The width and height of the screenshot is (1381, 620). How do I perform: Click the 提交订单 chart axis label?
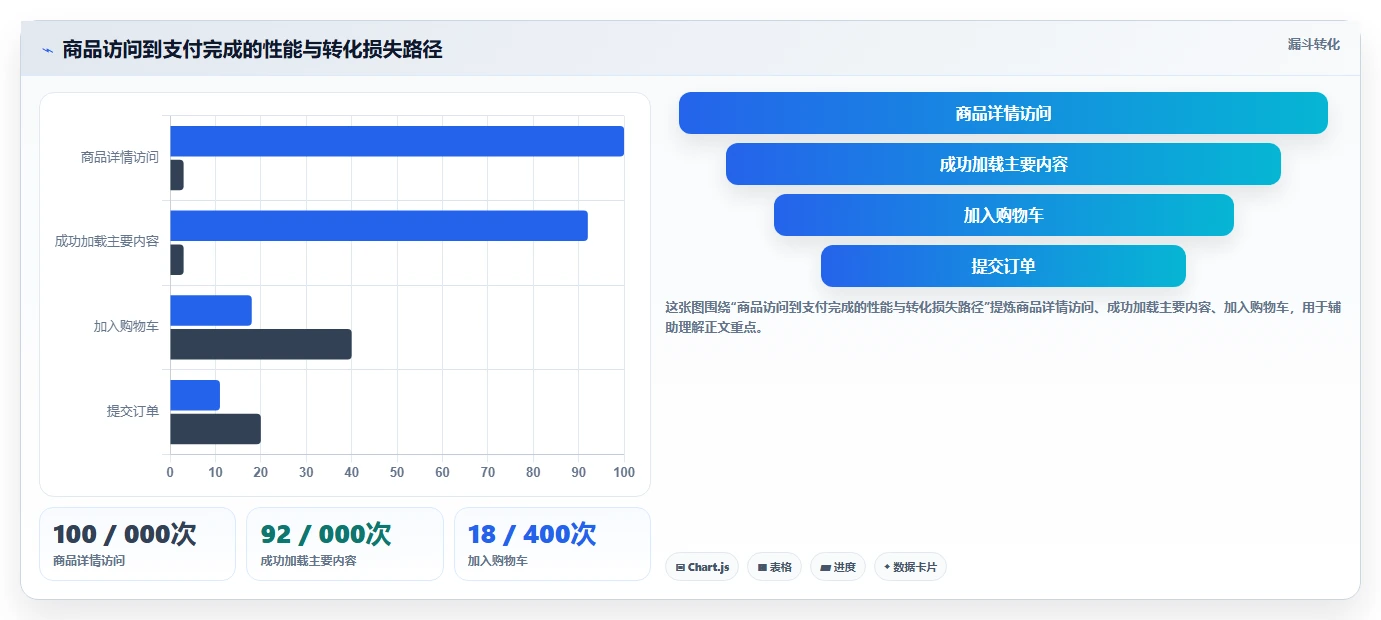click(x=133, y=411)
